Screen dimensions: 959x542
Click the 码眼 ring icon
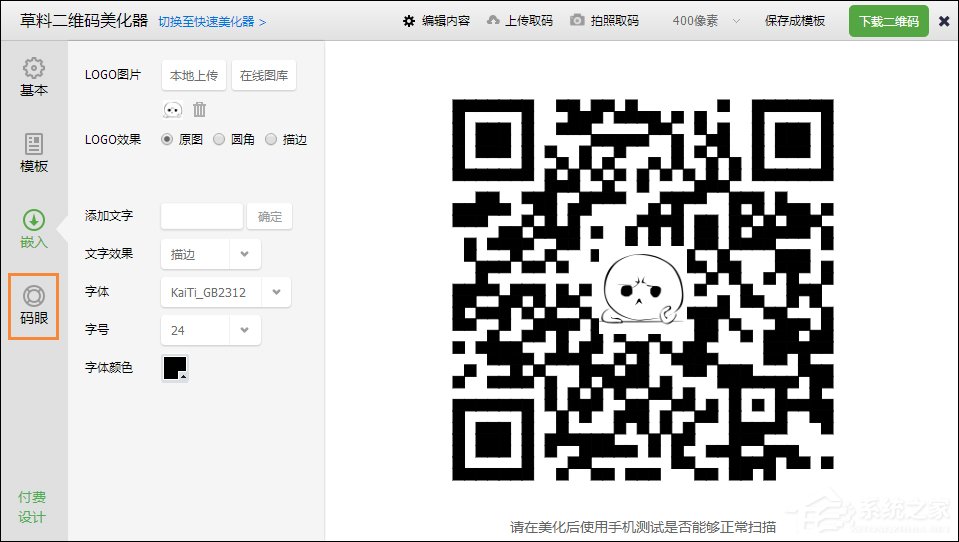click(x=34, y=296)
